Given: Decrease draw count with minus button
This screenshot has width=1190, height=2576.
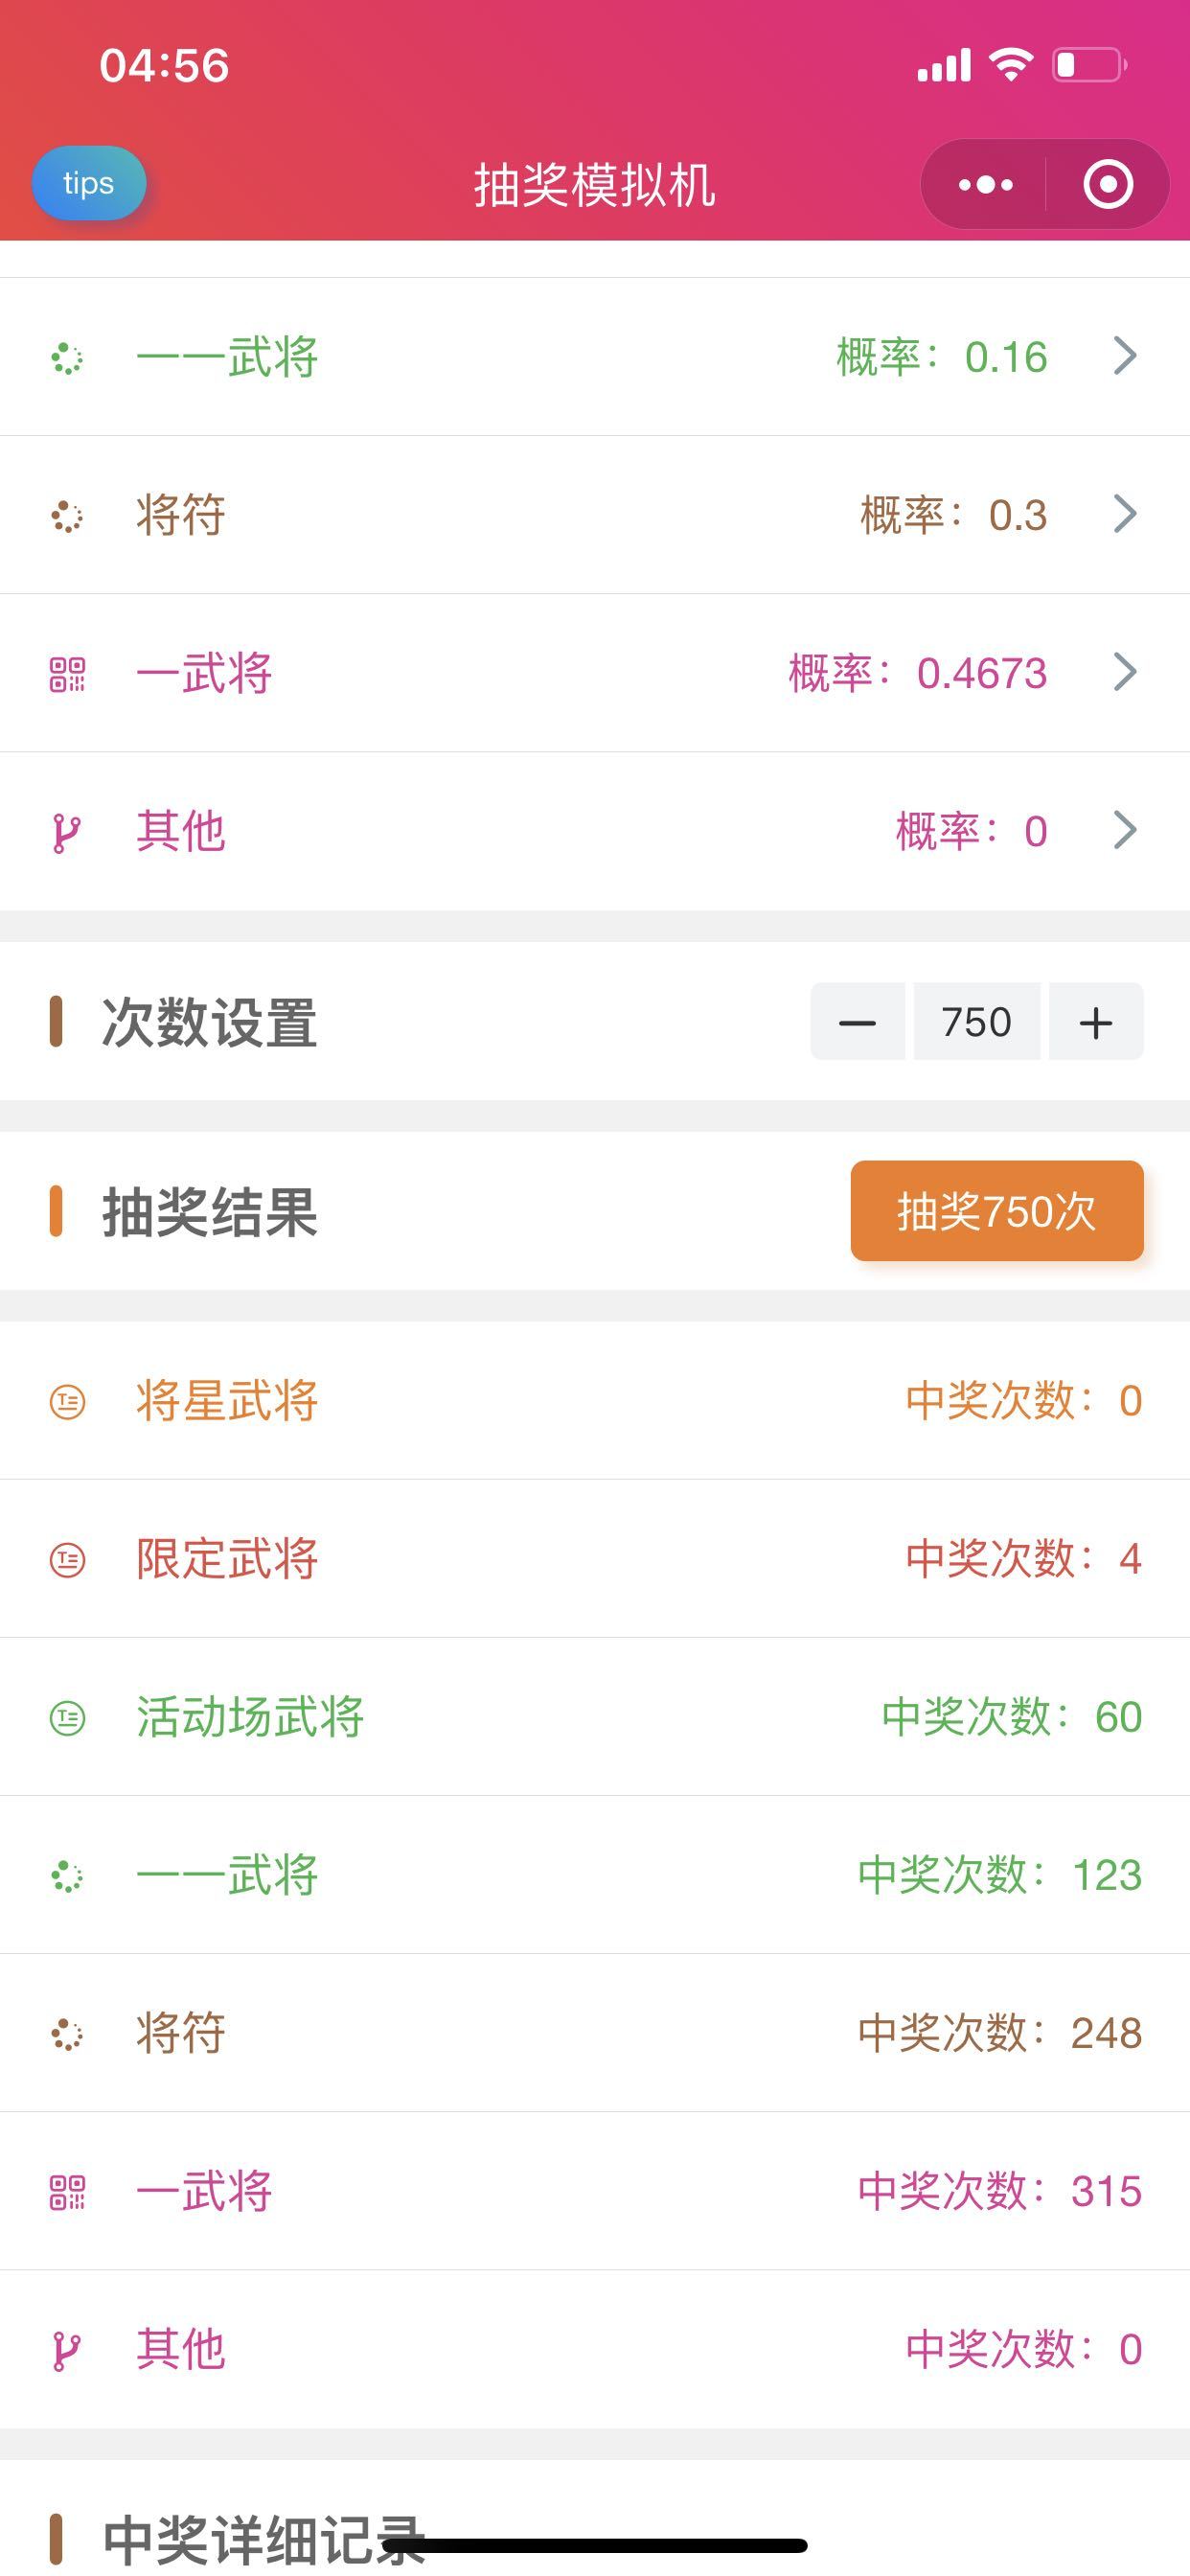Looking at the screenshot, I should [857, 1021].
